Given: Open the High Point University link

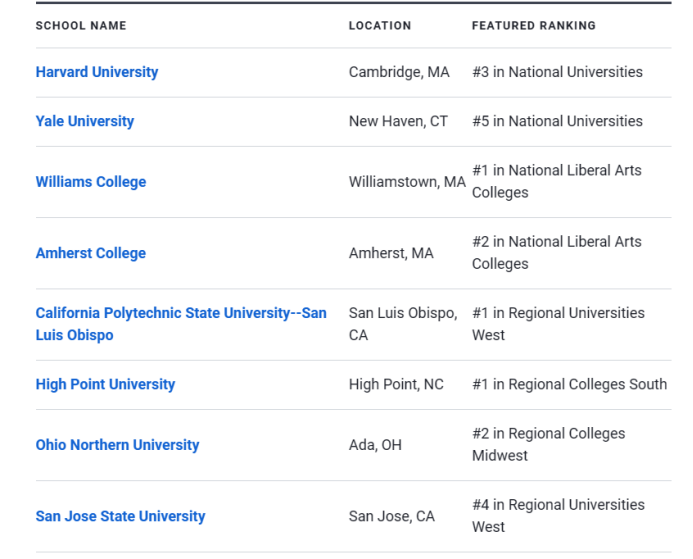Looking at the screenshot, I should pos(105,384).
